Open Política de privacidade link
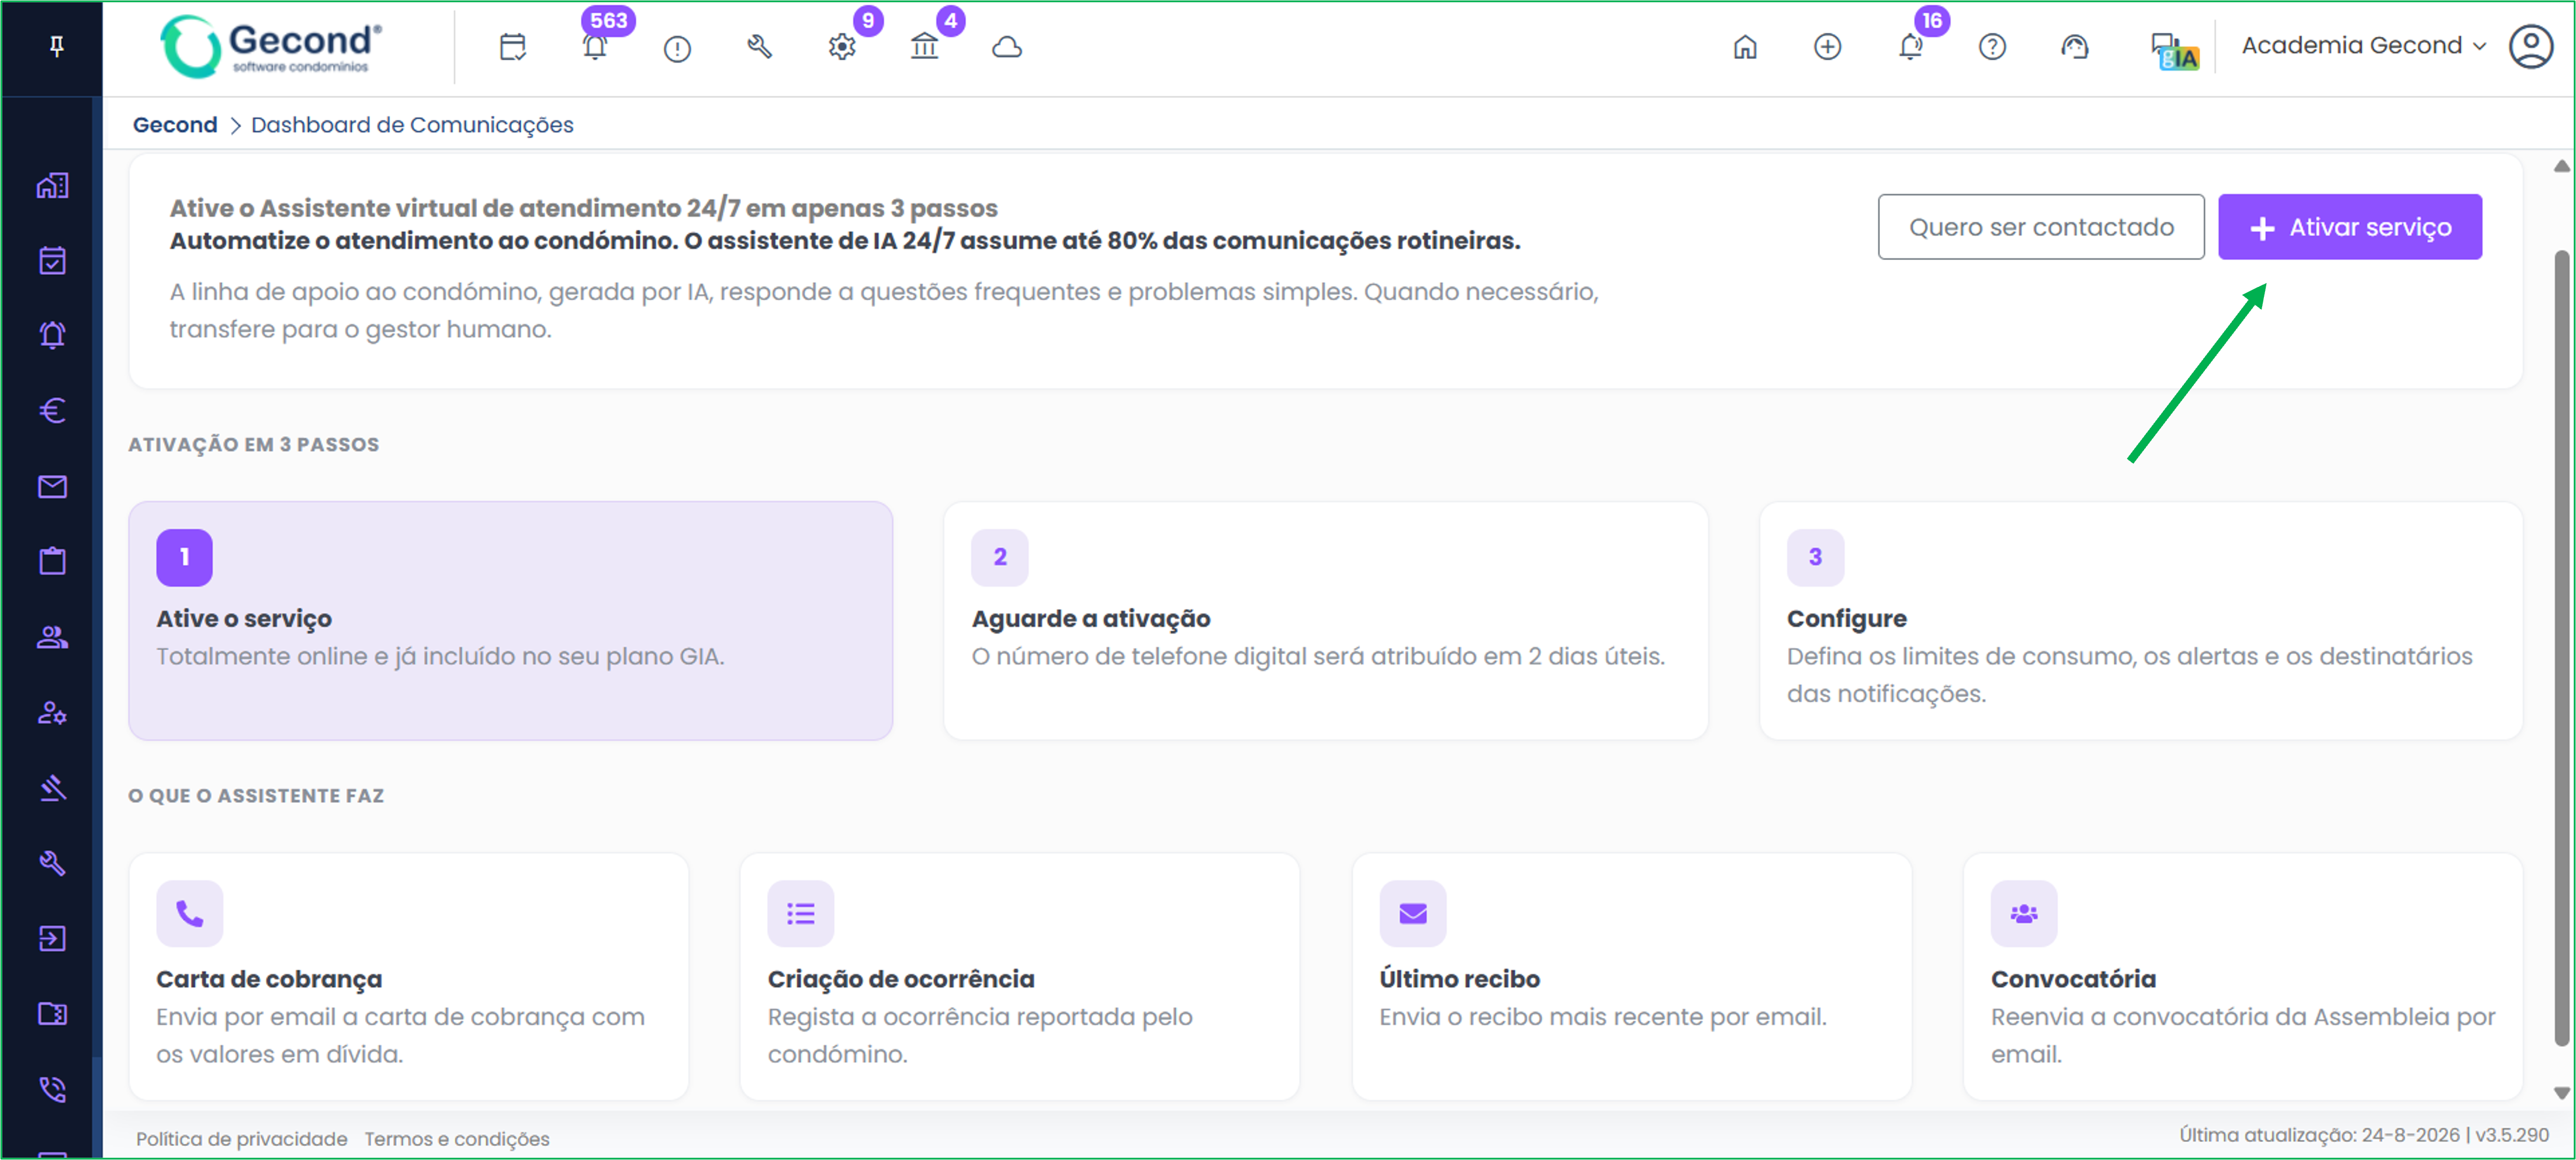 242,1139
